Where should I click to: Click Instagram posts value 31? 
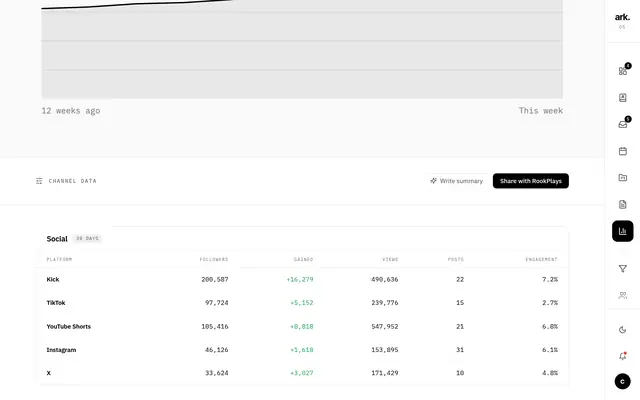(460, 350)
